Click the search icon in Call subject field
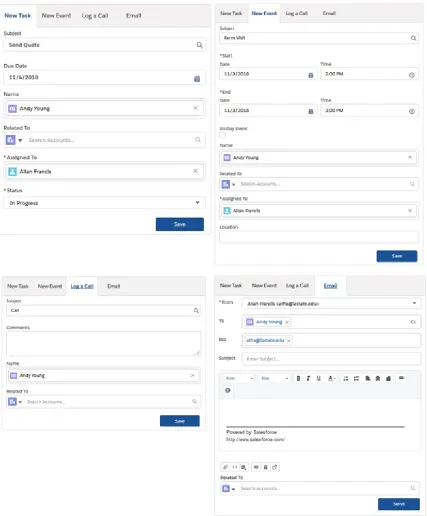Viewport: 427px width, 516px height. click(196, 311)
